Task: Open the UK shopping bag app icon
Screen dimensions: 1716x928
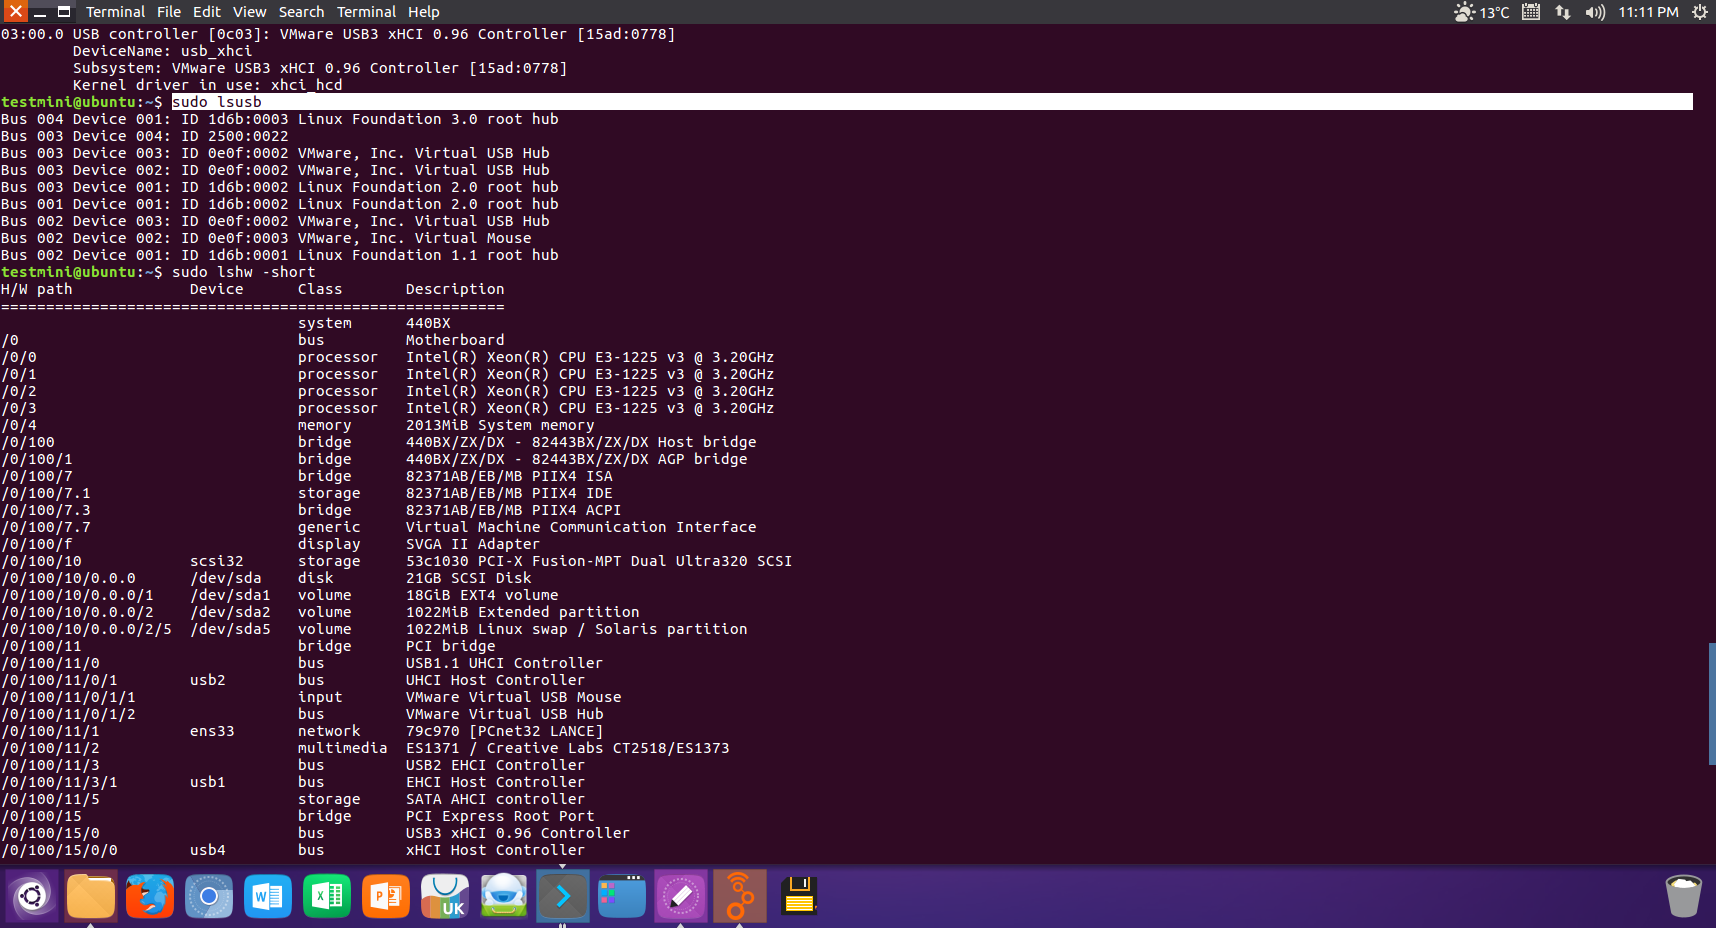Action: [x=445, y=896]
